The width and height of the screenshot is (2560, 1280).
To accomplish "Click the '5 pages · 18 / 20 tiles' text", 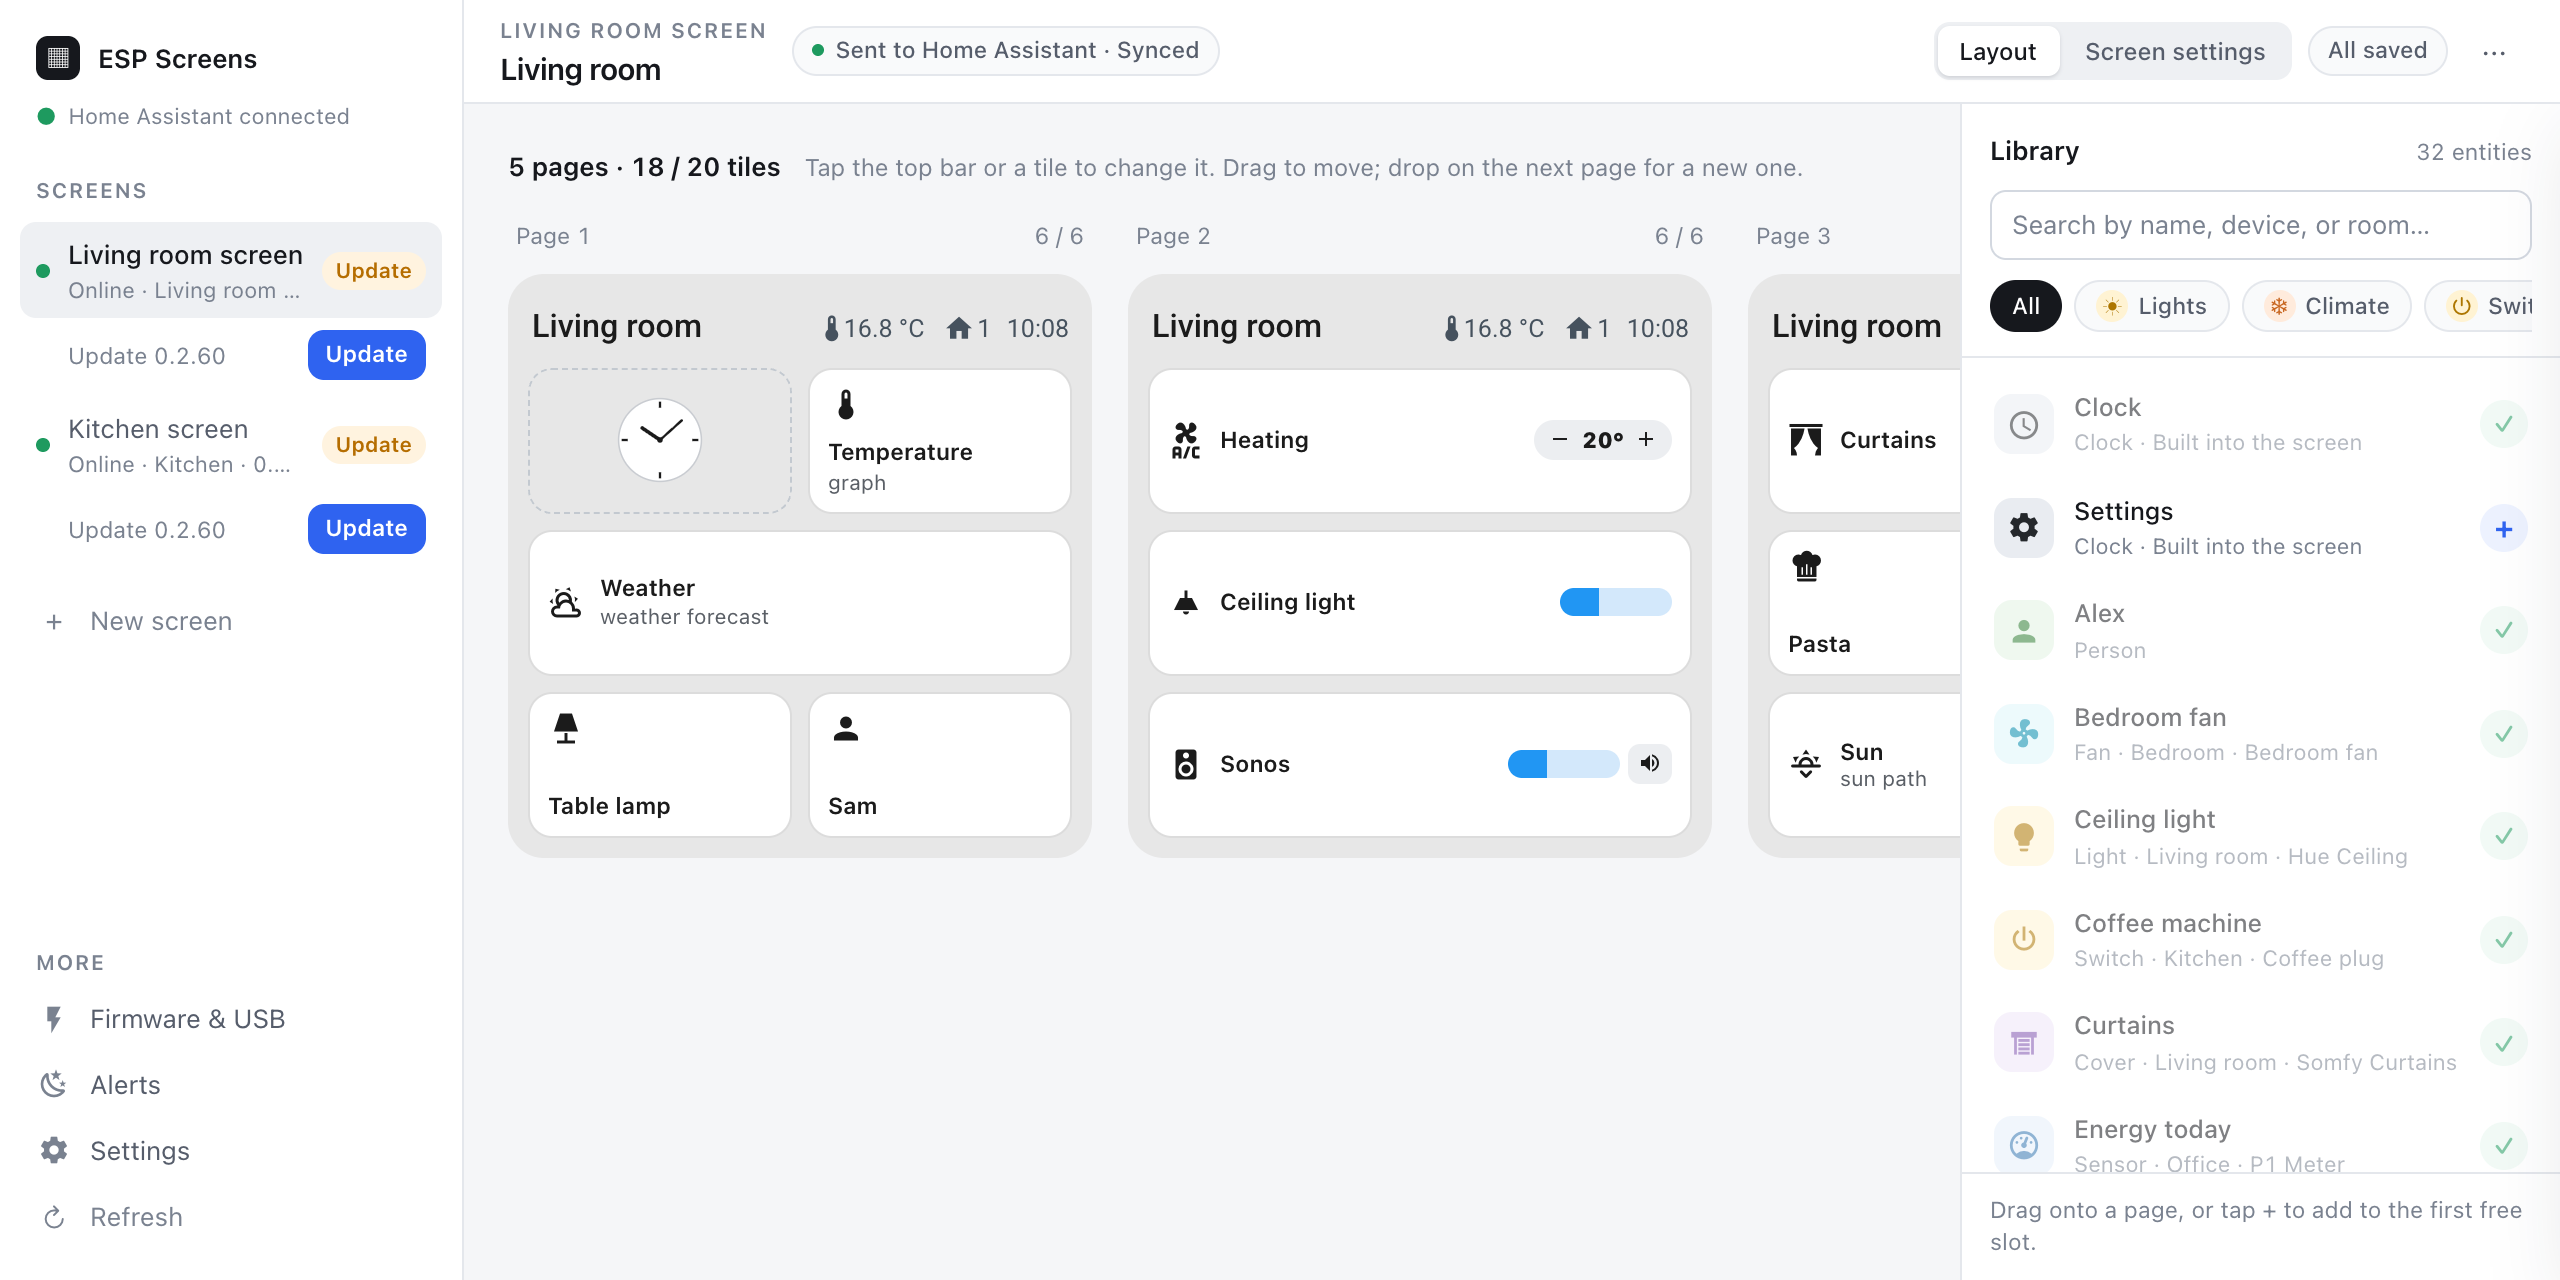I will click(644, 167).
